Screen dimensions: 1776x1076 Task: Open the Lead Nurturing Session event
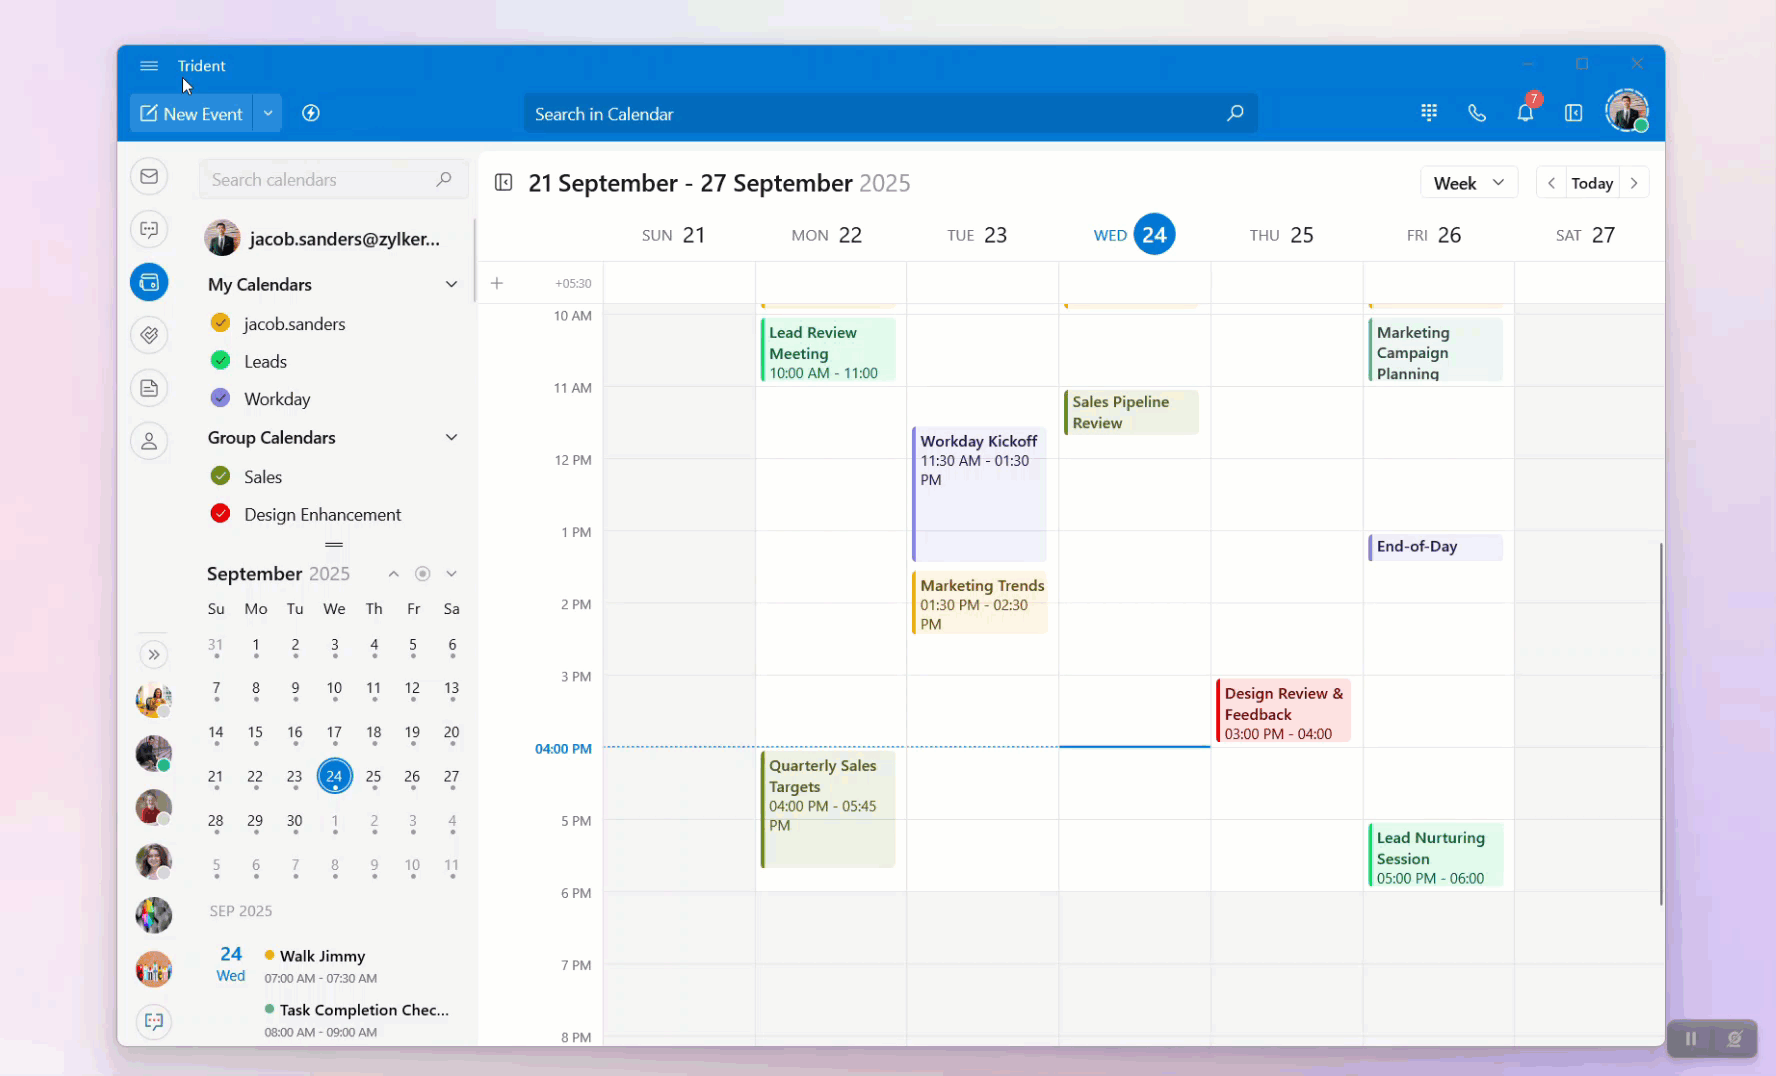[x=1435, y=856]
